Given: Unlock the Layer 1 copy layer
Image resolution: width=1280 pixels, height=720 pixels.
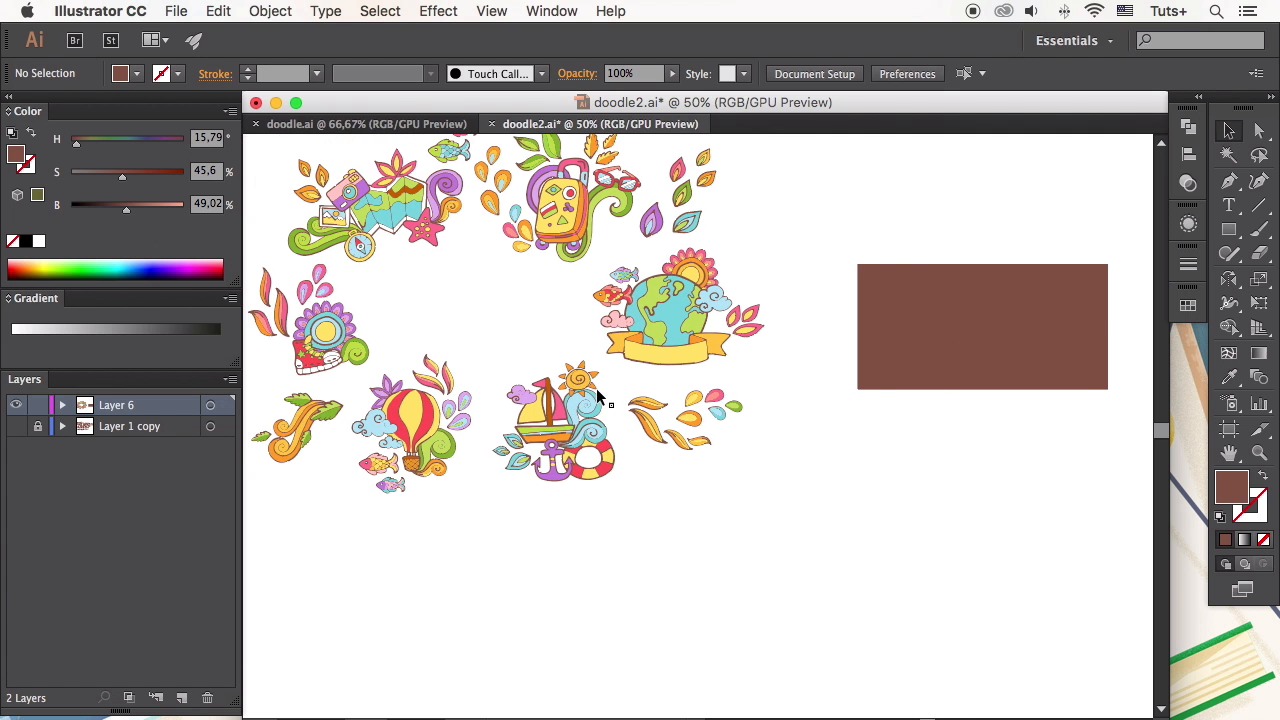Looking at the screenshot, I should [38, 426].
